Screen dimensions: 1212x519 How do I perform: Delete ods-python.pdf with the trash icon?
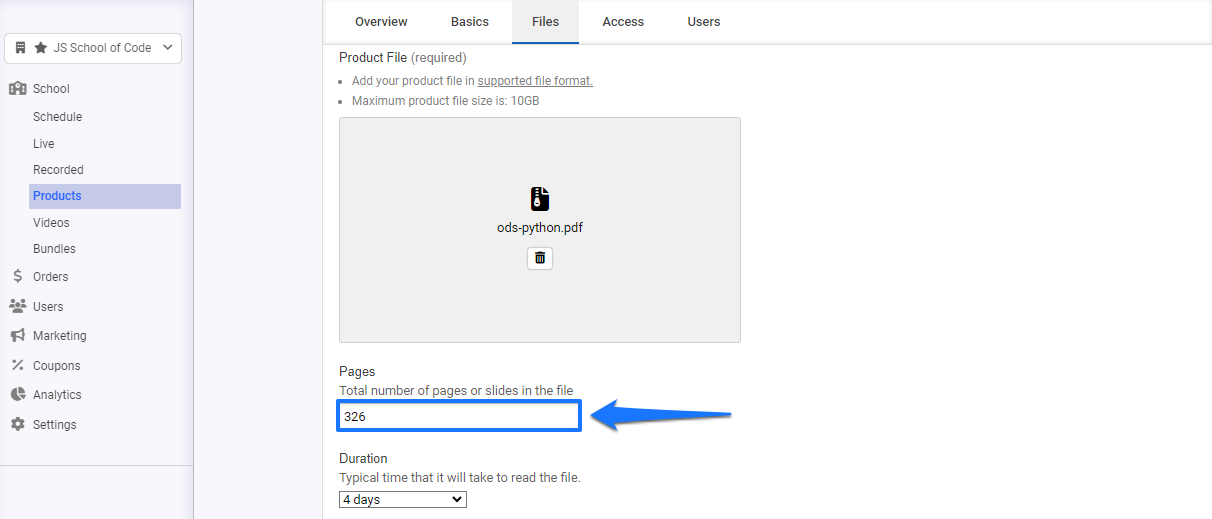[x=540, y=258]
